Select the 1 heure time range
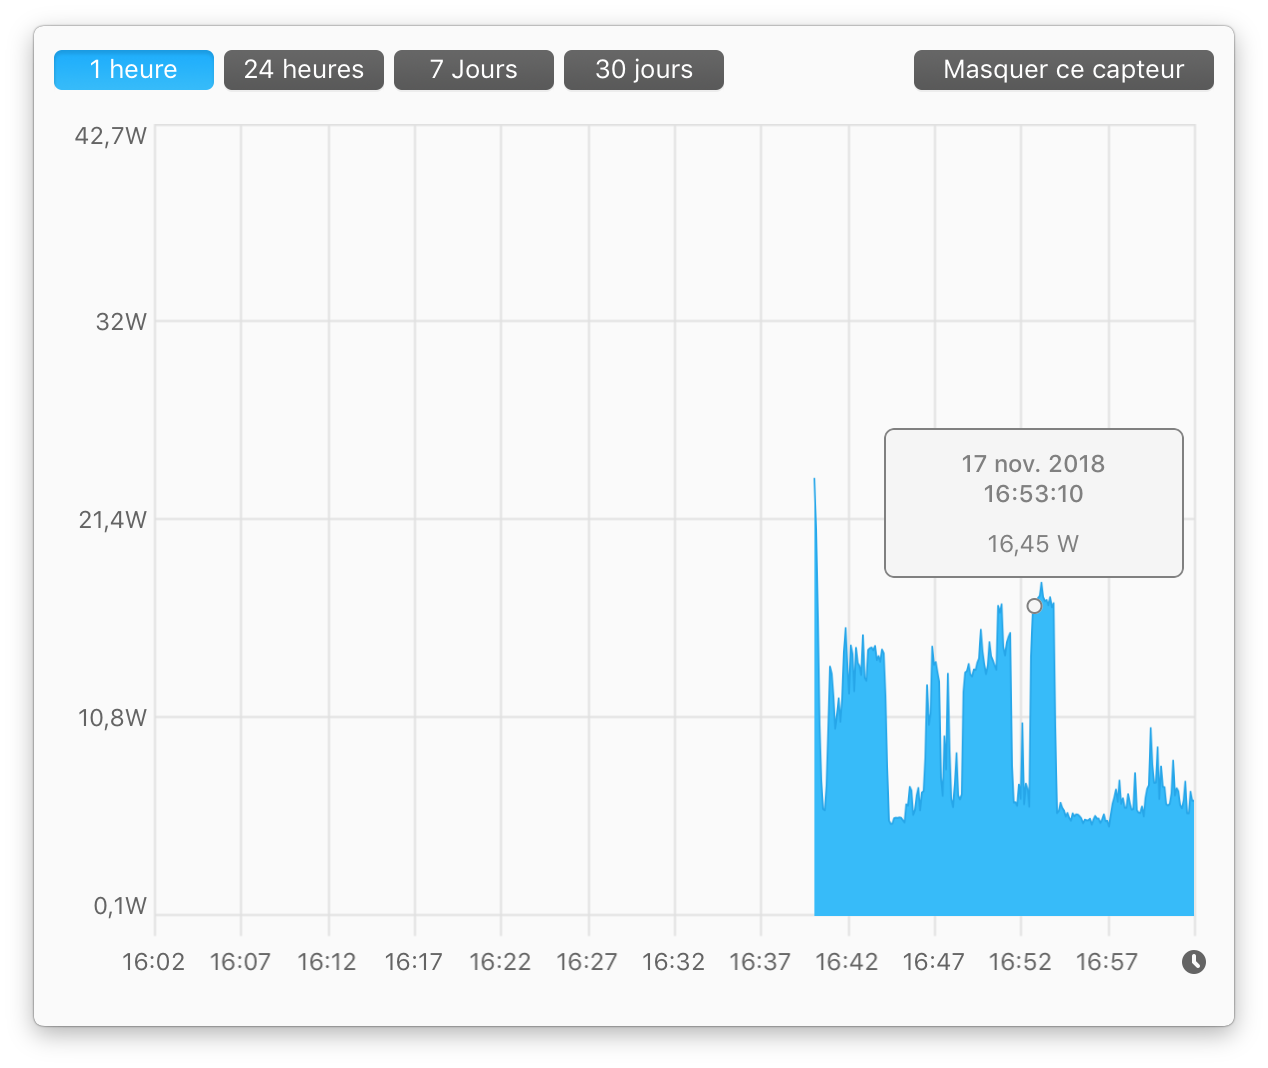The image size is (1268, 1068). (133, 69)
